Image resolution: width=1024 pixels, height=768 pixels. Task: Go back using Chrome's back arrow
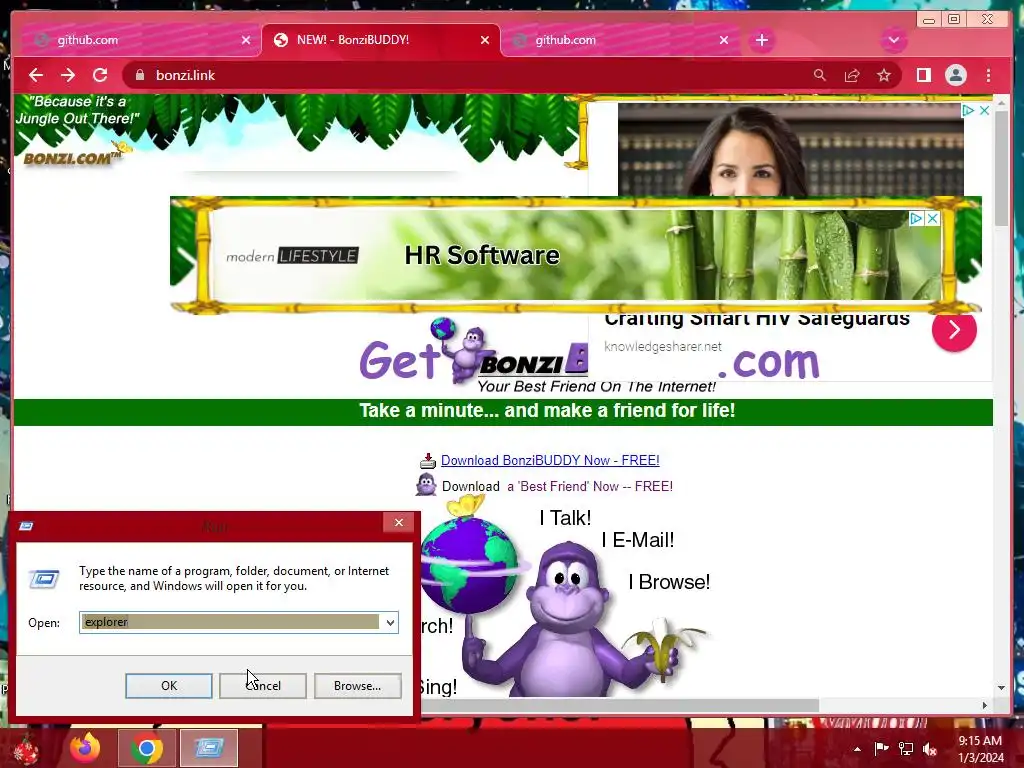coord(36,75)
